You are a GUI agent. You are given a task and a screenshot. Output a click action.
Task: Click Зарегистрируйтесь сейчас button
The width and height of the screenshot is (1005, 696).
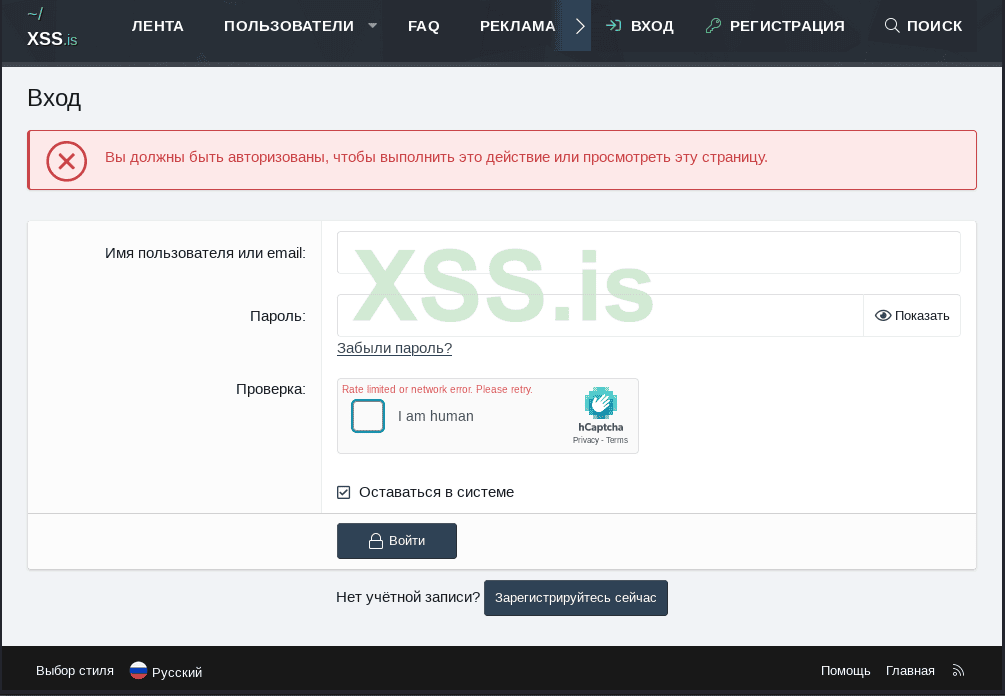tap(576, 598)
